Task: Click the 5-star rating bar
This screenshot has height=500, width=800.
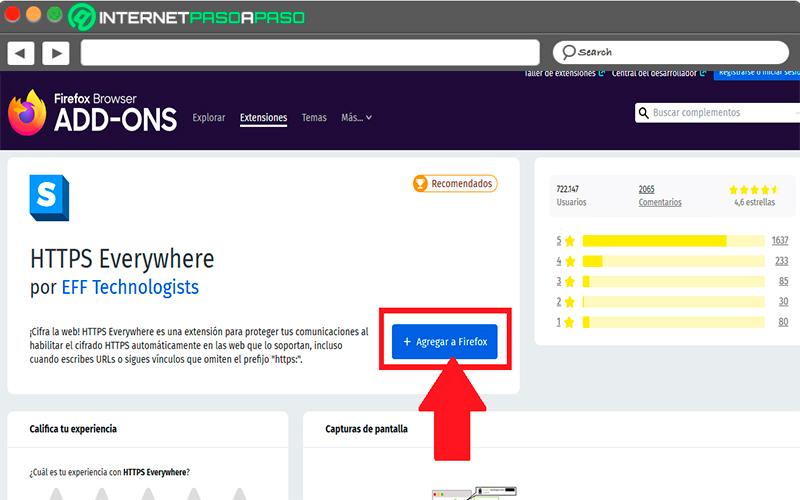Action: (673, 241)
